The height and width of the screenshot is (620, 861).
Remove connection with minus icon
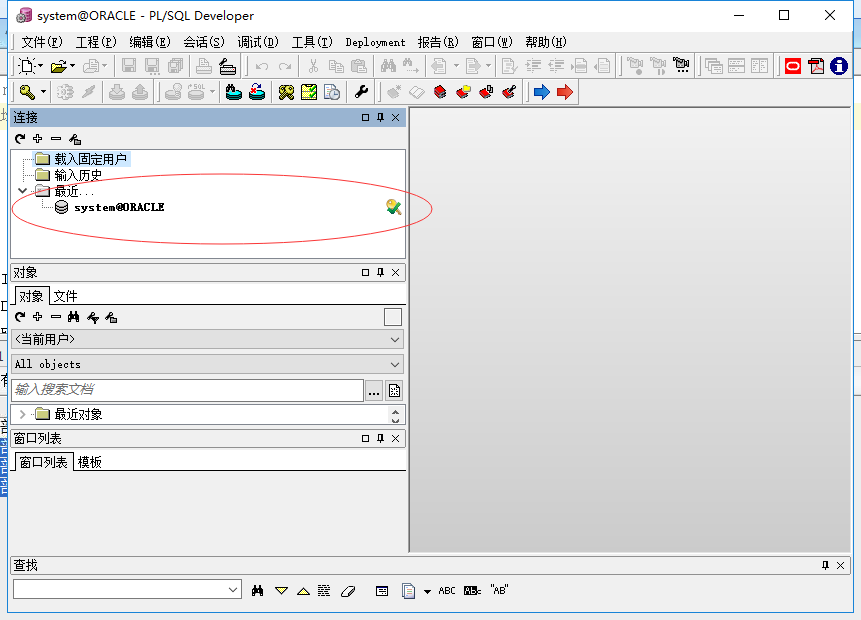56,138
